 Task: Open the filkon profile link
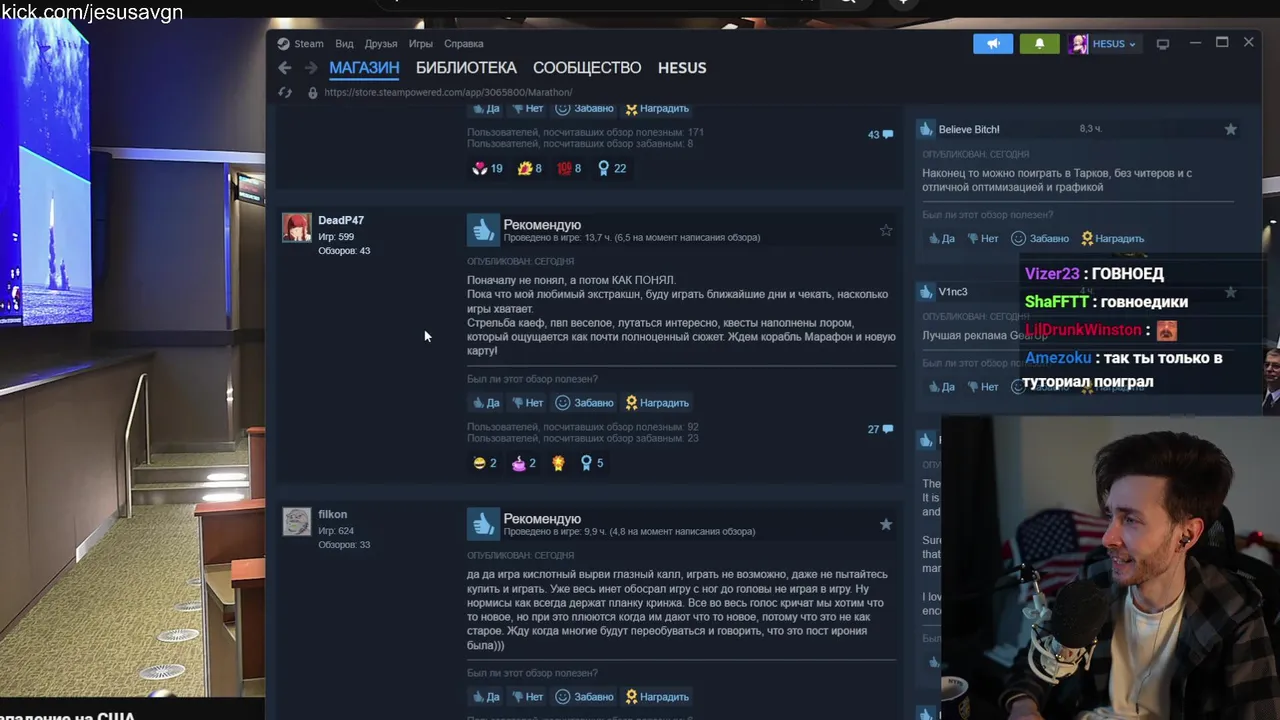[x=333, y=514]
